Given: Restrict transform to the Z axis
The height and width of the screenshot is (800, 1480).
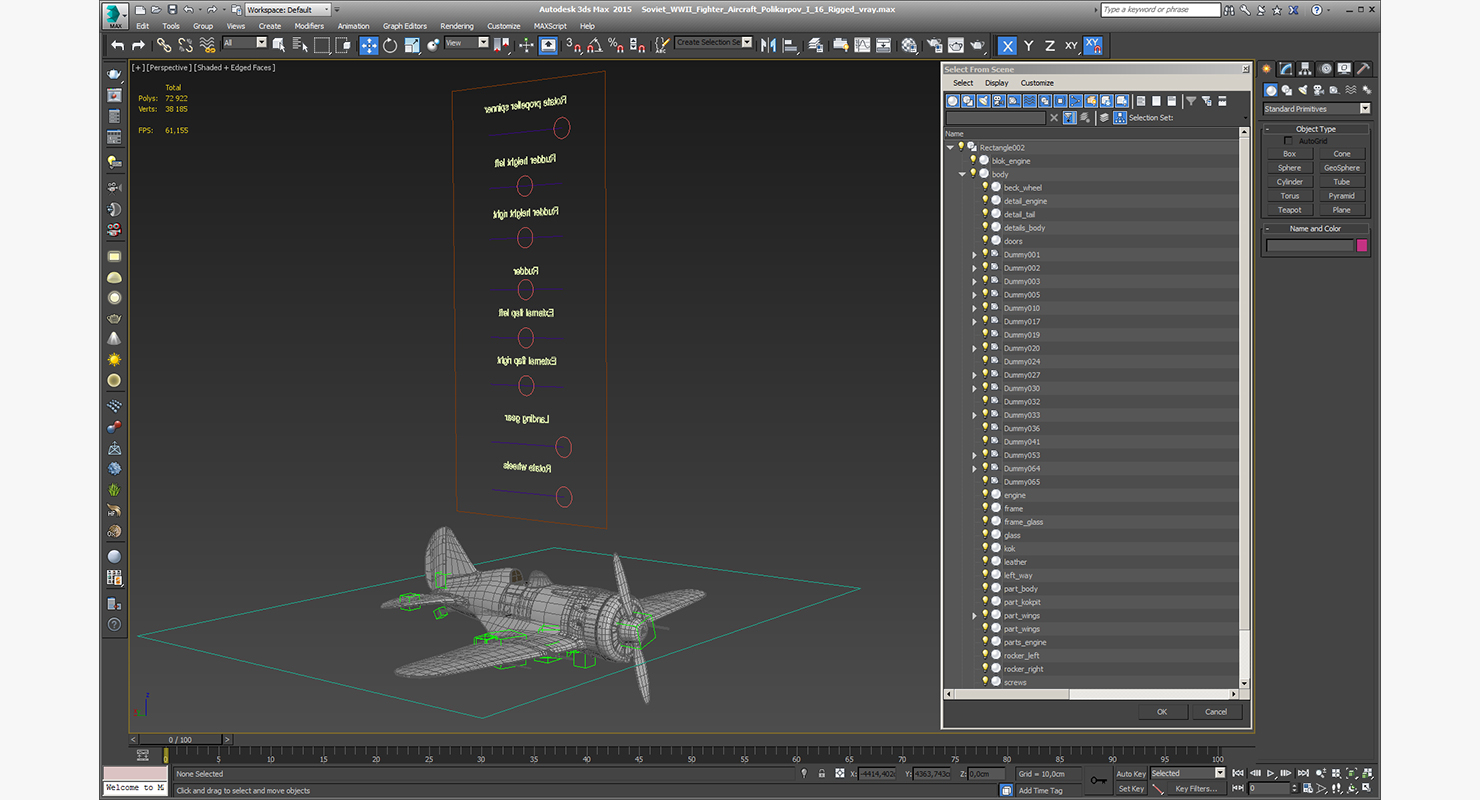Looking at the screenshot, I should click(x=1050, y=46).
